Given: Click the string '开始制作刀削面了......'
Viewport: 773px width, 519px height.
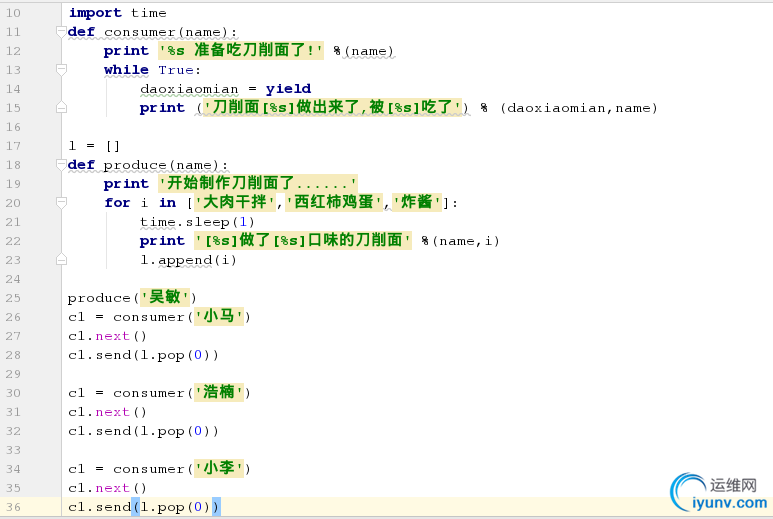Looking at the screenshot, I should coord(258,183).
